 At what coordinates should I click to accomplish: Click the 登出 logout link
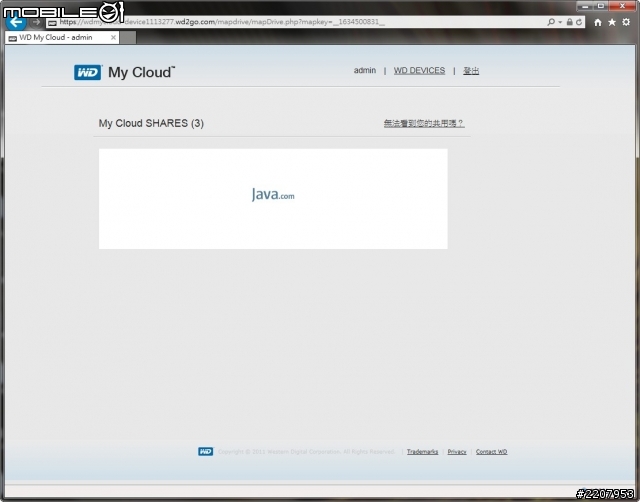tap(471, 71)
